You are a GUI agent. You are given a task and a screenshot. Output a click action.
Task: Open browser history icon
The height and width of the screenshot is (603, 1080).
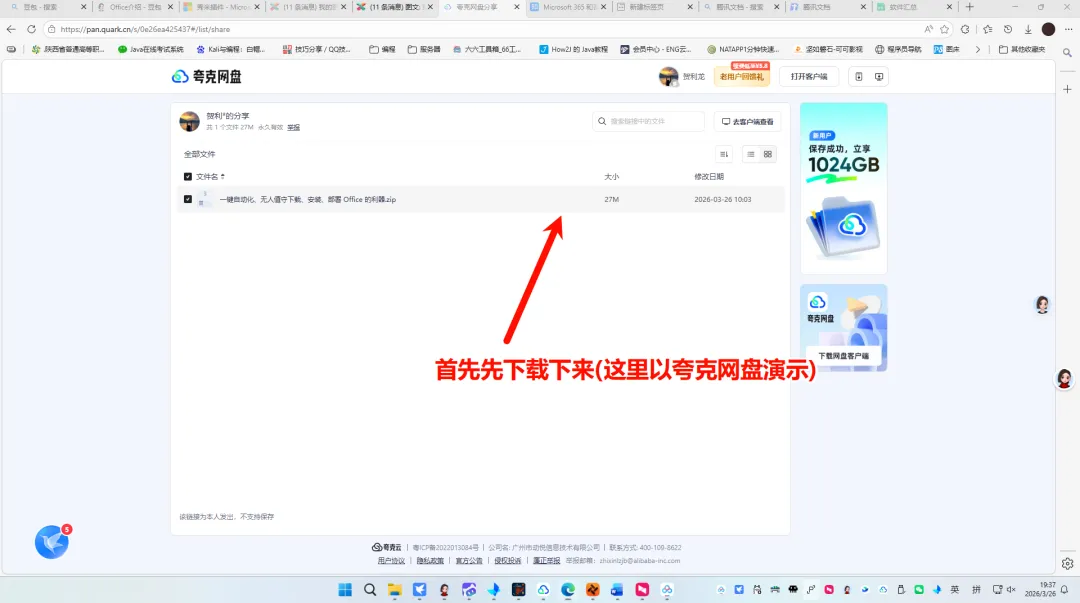[x=1008, y=29]
